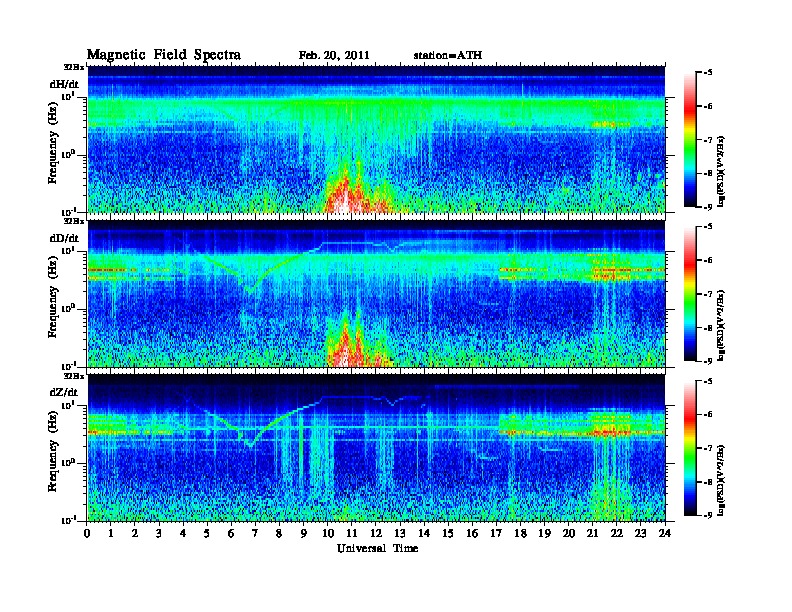Click hour 10 tick on Universal Time axis
The image size is (792, 612).
(x=328, y=533)
